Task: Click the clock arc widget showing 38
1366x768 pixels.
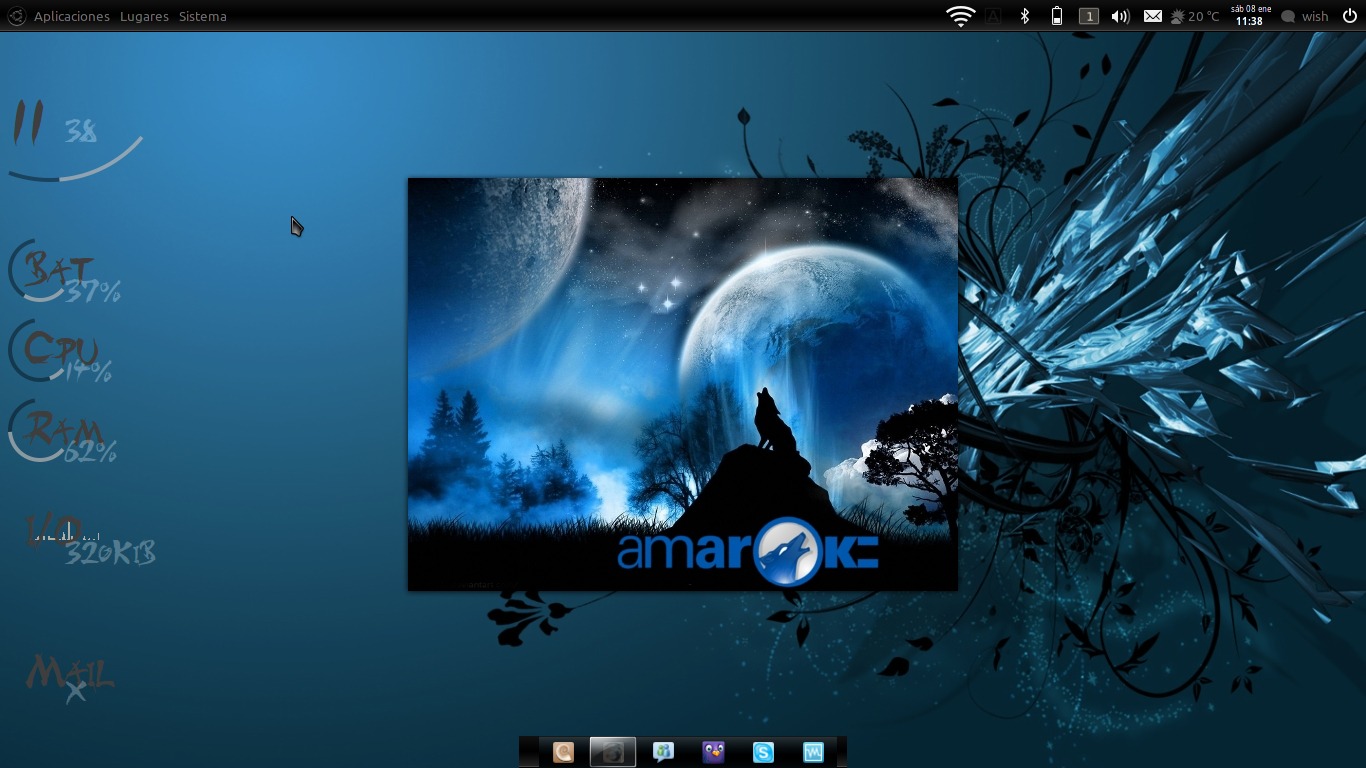Action: (75, 140)
